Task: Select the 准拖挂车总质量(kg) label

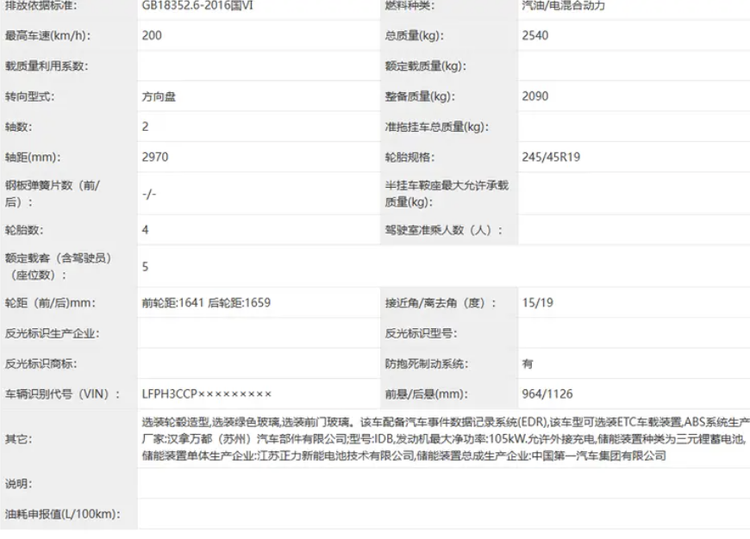Action: tap(436, 127)
